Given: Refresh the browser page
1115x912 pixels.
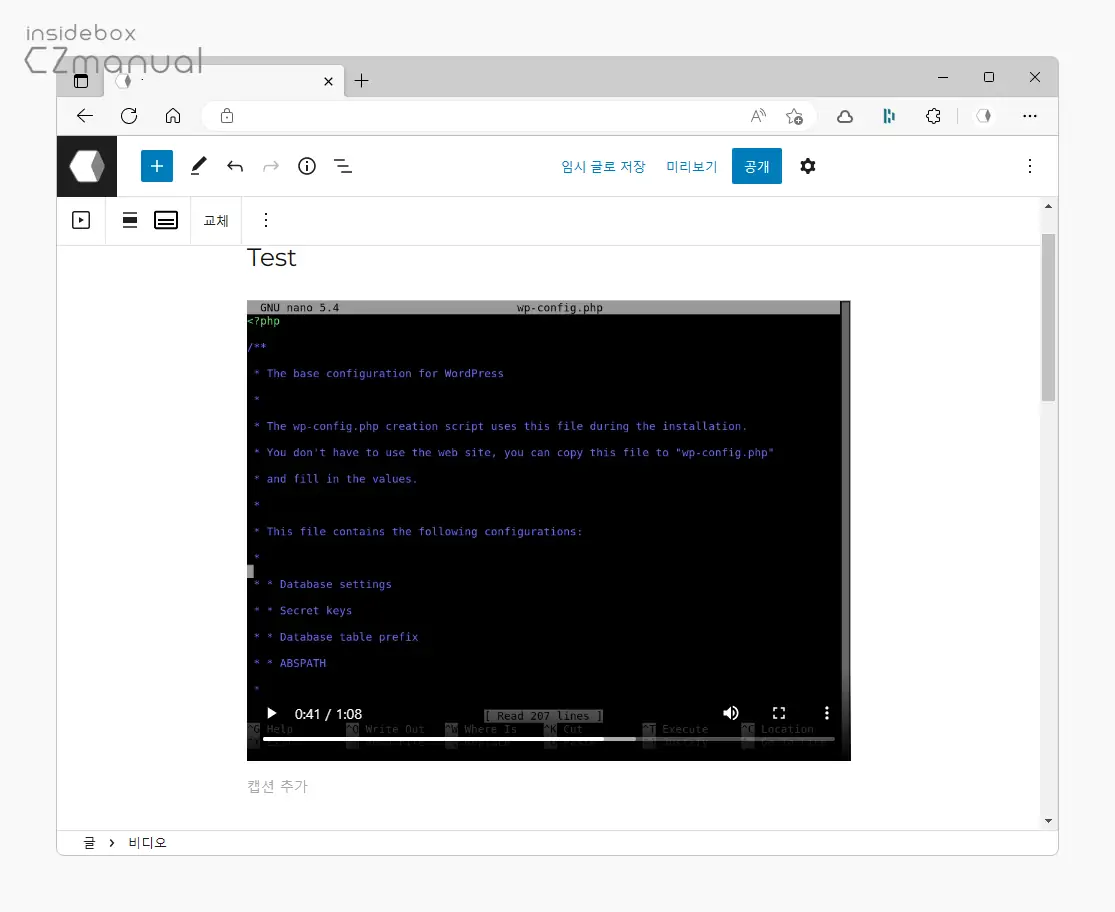Looking at the screenshot, I should tap(129, 116).
